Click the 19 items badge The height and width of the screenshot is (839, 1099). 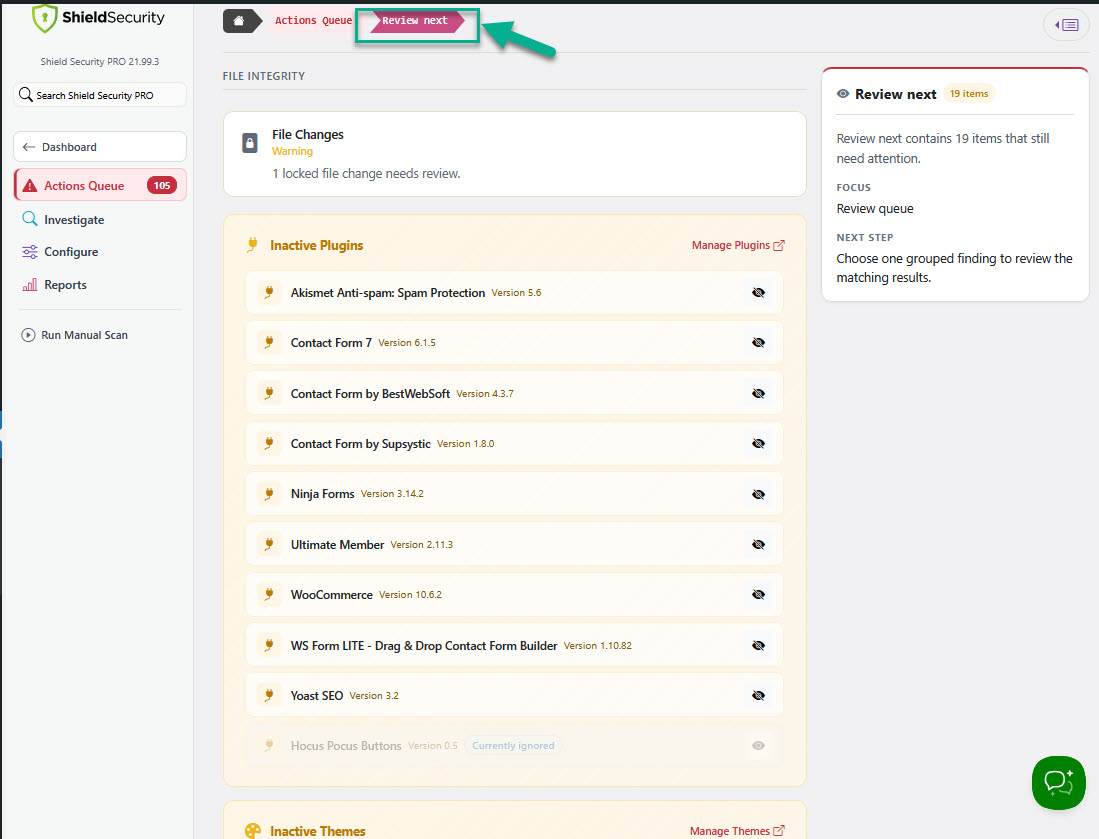[x=969, y=94]
